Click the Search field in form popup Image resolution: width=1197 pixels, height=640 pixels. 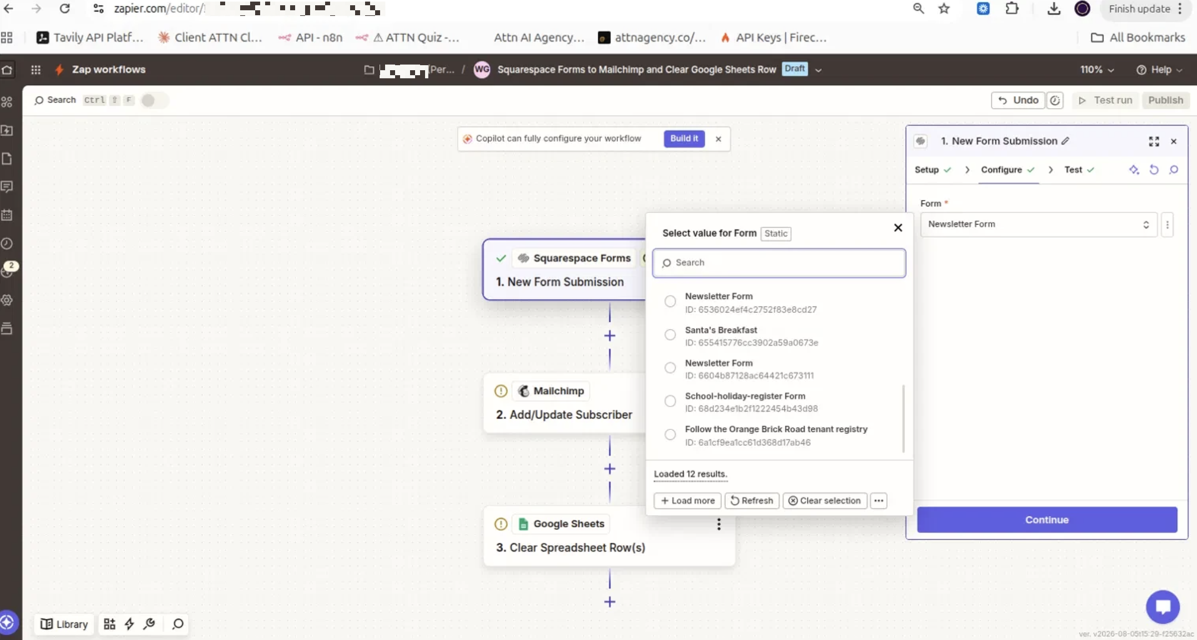pyautogui.click(x=779, y=263)
